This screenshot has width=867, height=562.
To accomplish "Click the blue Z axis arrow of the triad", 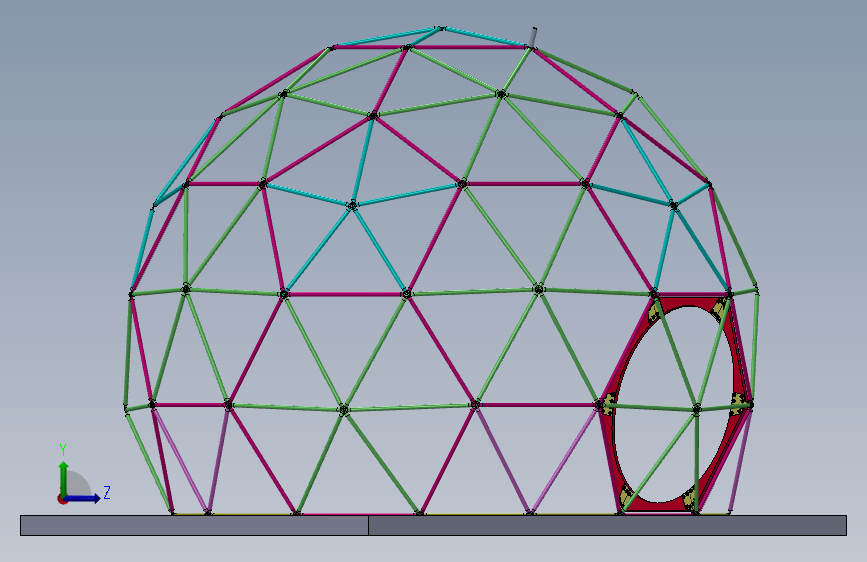I will [83, 498].
